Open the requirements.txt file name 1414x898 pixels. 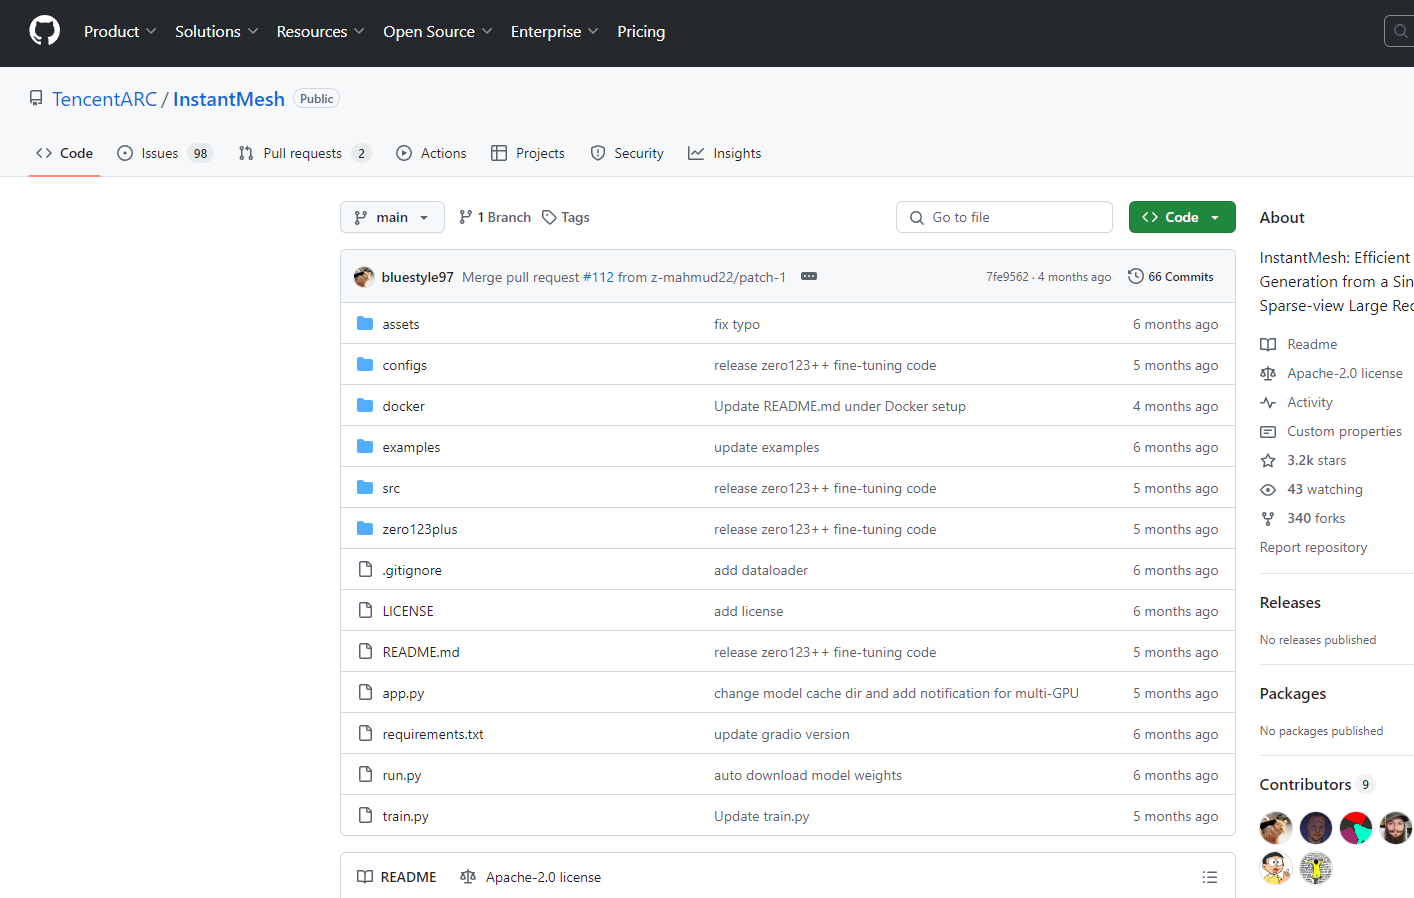(433, 734)
